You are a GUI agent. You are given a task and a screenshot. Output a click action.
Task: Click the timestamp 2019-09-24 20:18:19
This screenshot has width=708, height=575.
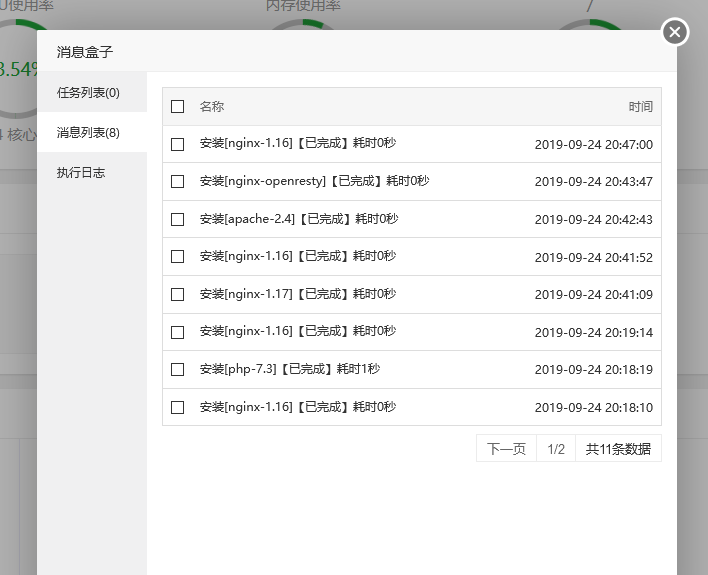594,369
